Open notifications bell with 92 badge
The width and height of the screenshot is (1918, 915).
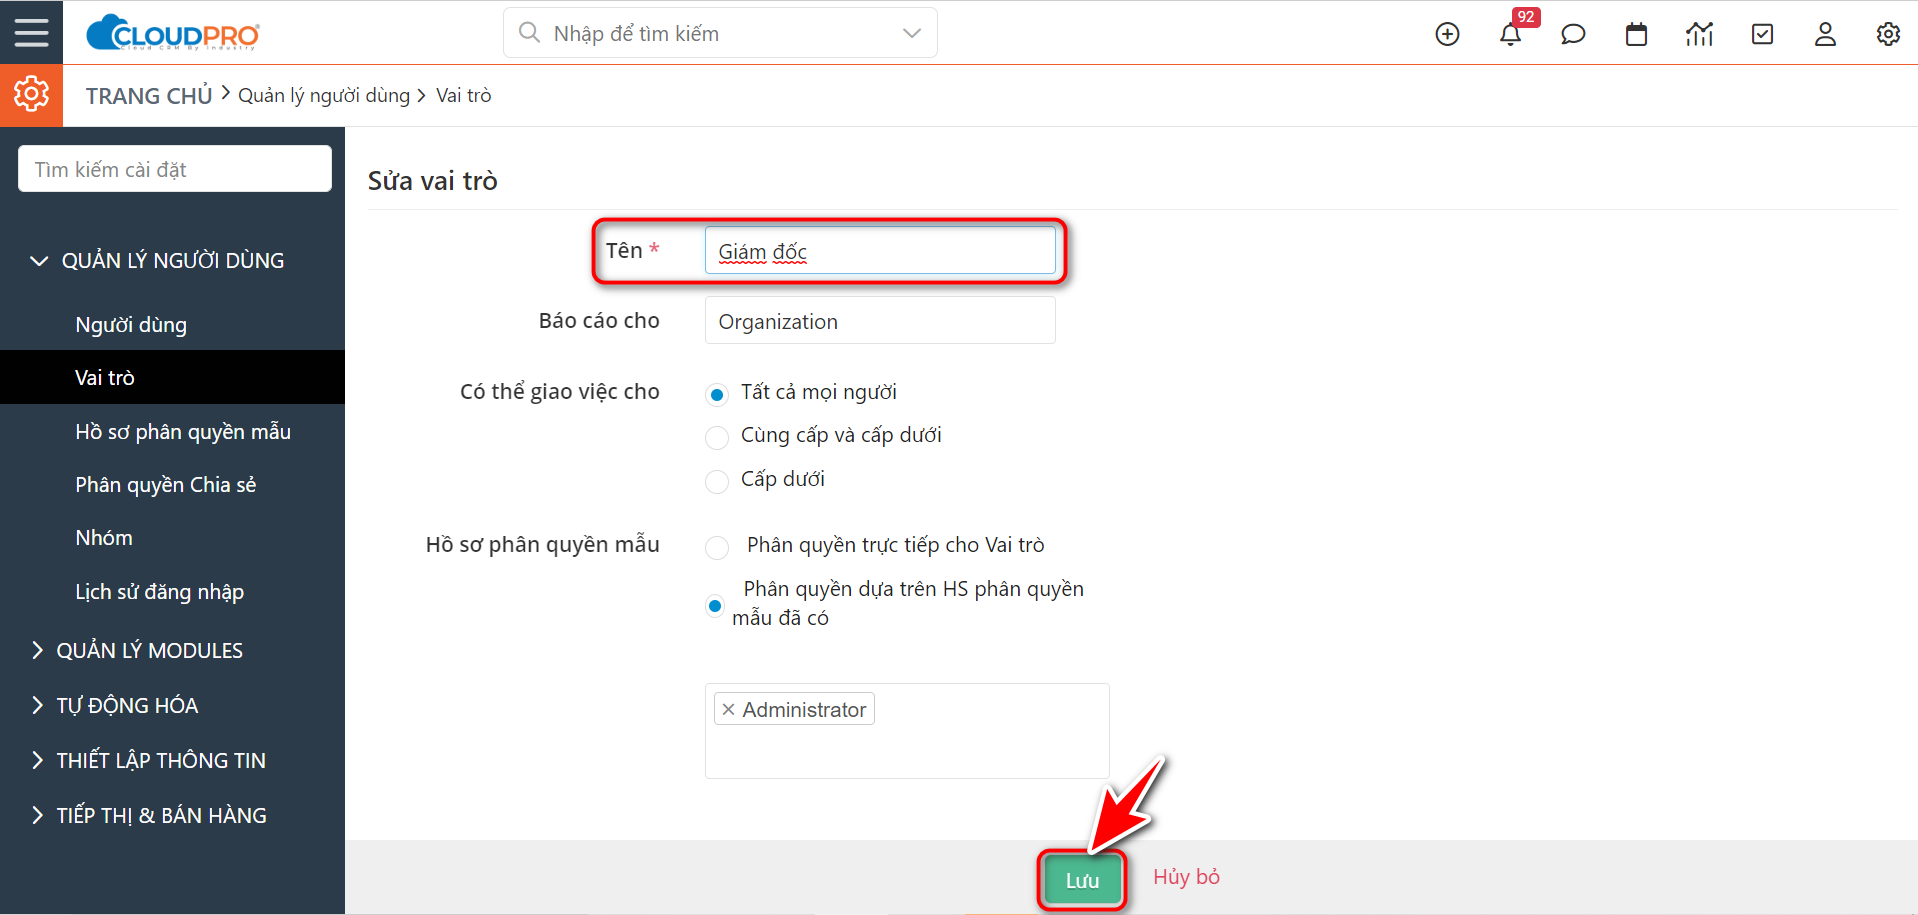(x=1511, y=34)
